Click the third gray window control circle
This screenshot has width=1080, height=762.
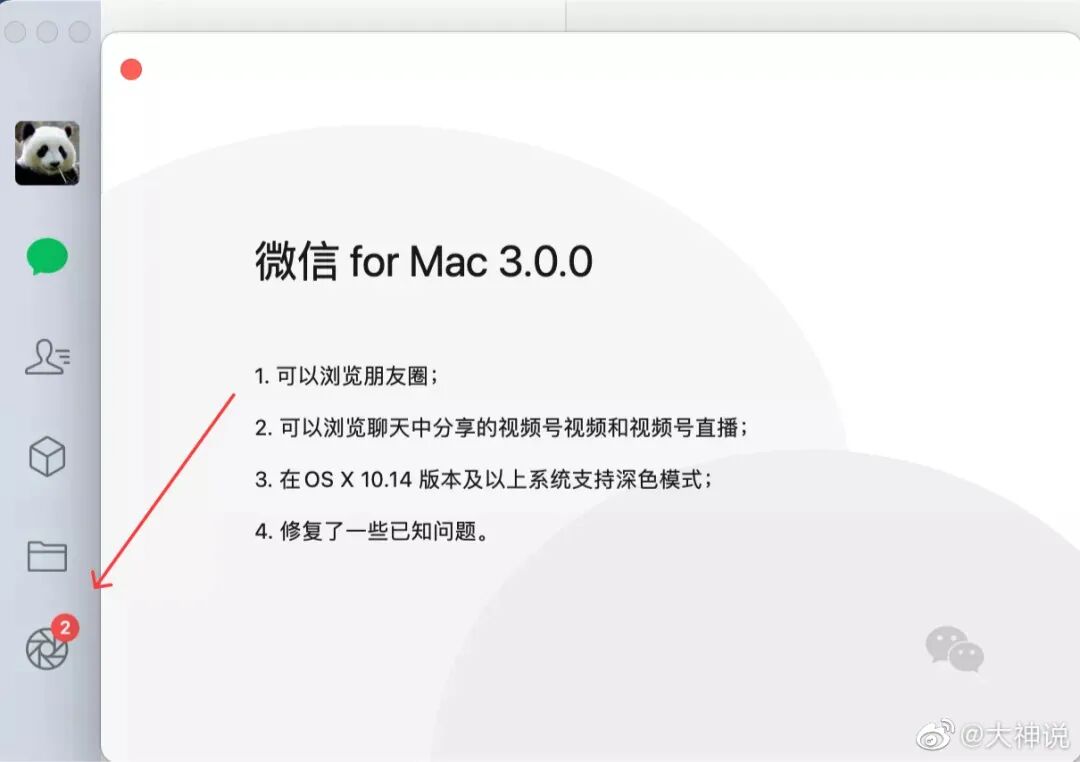(x=79, y=31)
